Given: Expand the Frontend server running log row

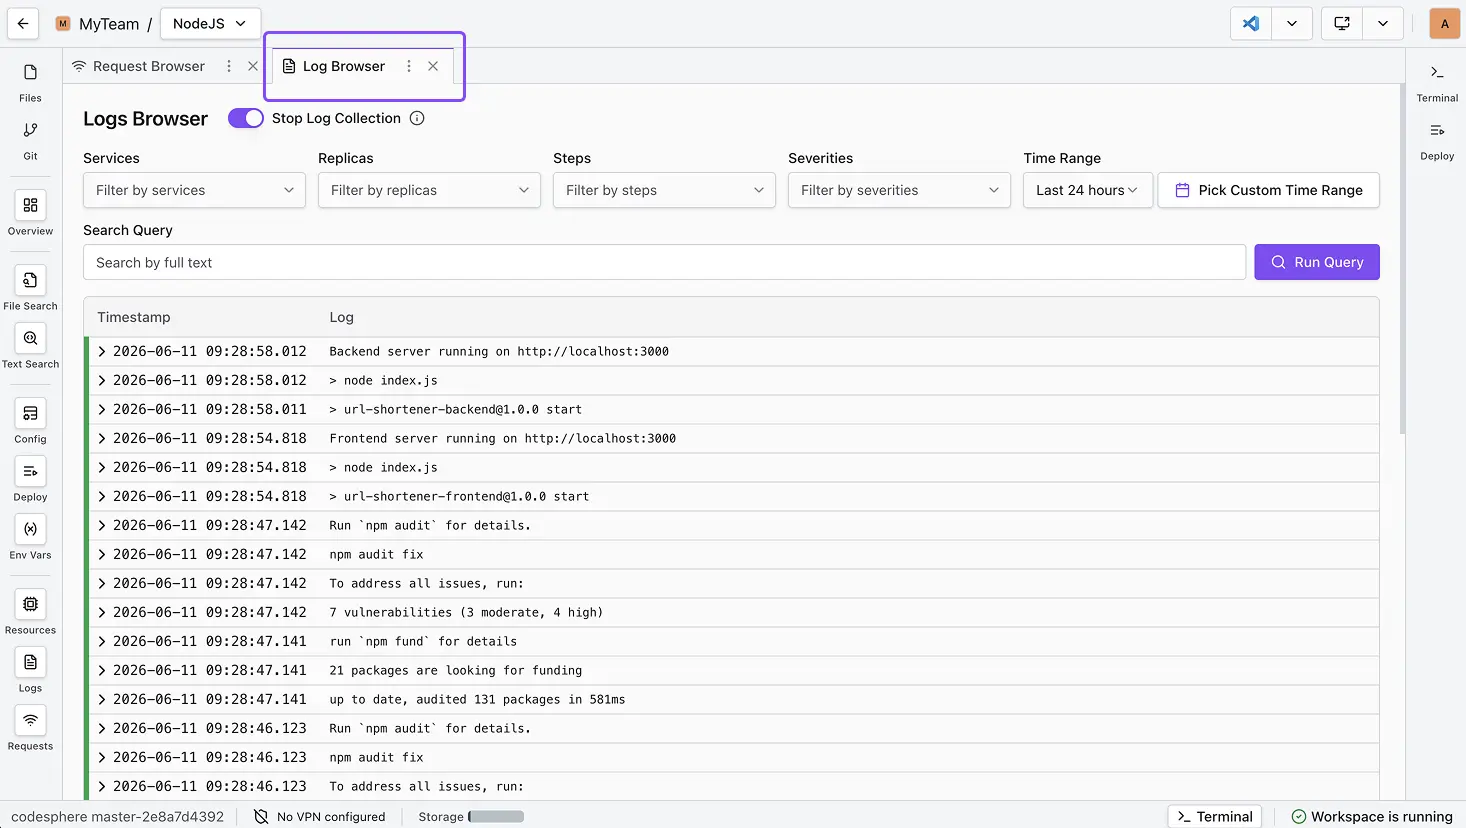Looking at the screenshot, I should [x=102, y=438].
